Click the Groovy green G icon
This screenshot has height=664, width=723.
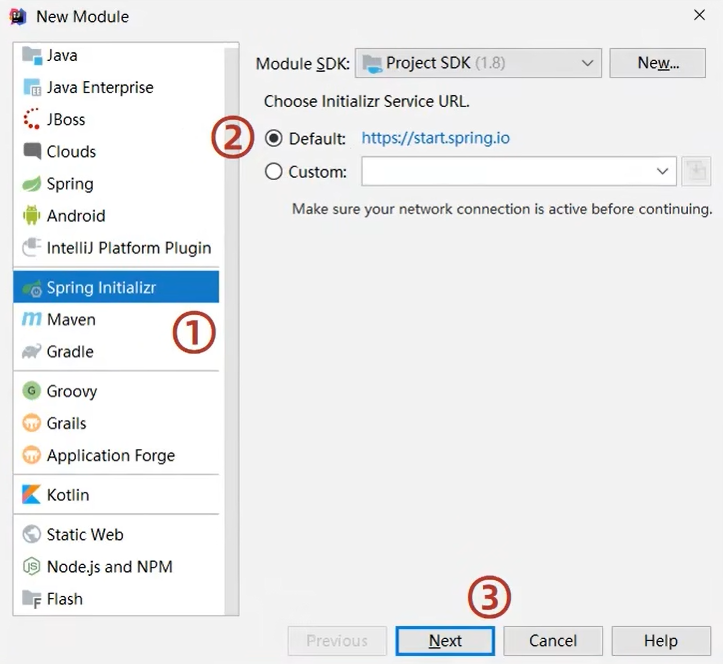(31, 391)
